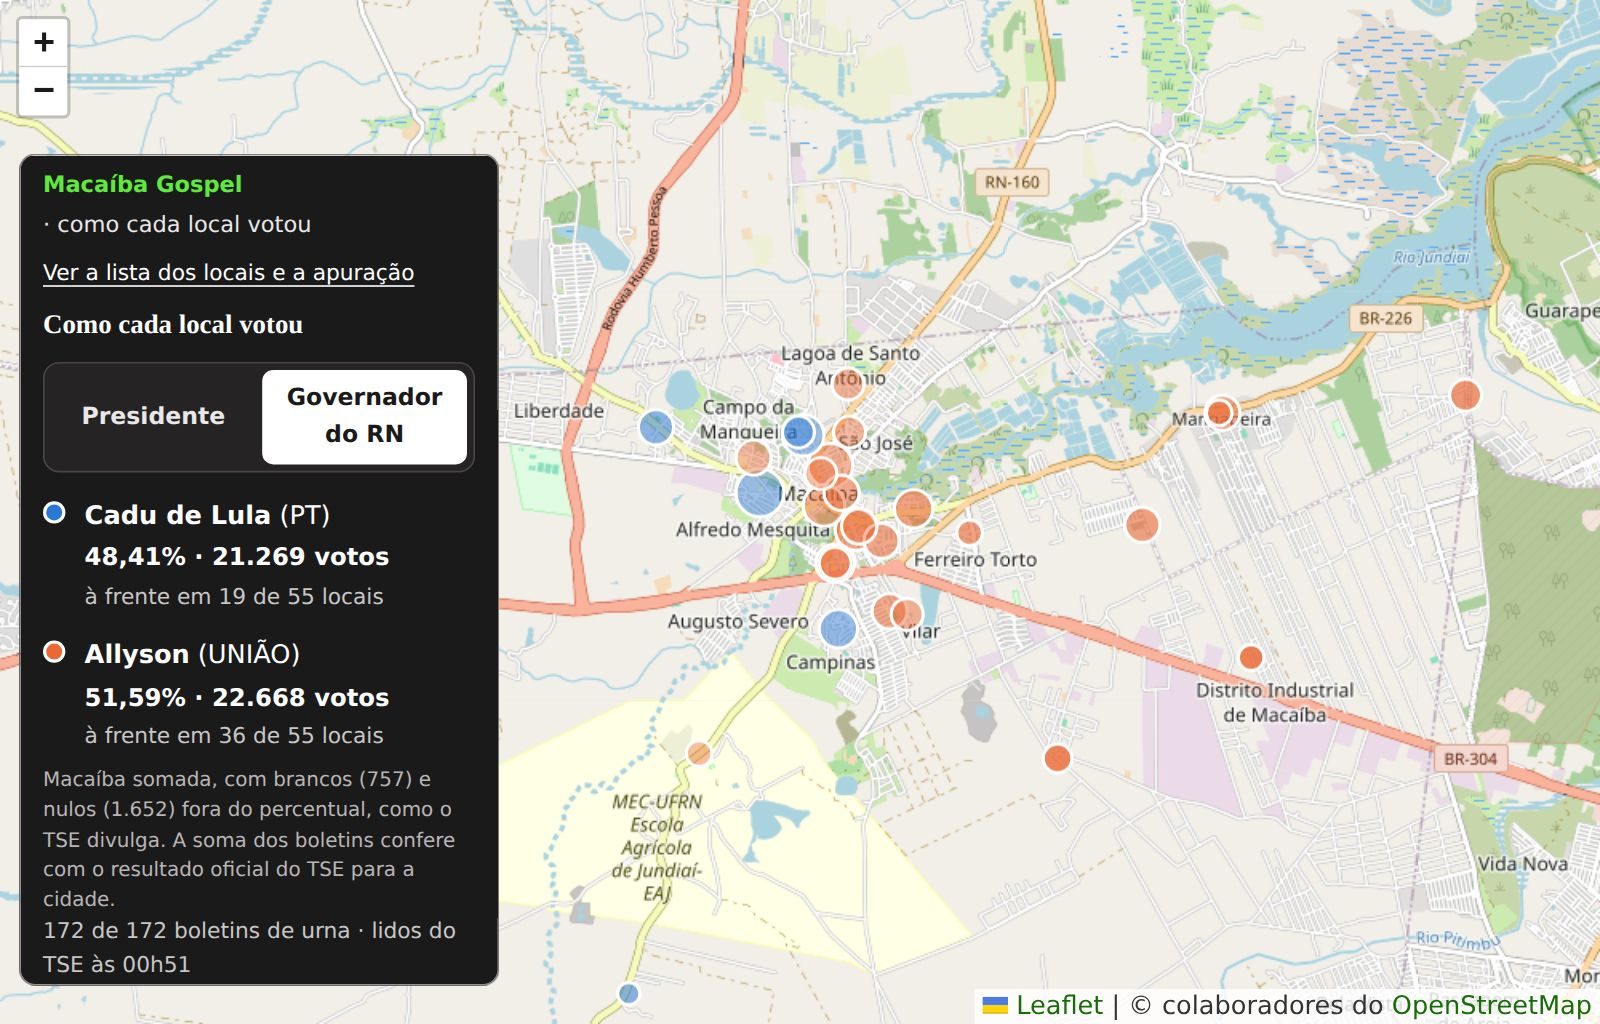Click orange legend dot for Allyson
Screen dimensions: 1600x1024
coord(54,652)
